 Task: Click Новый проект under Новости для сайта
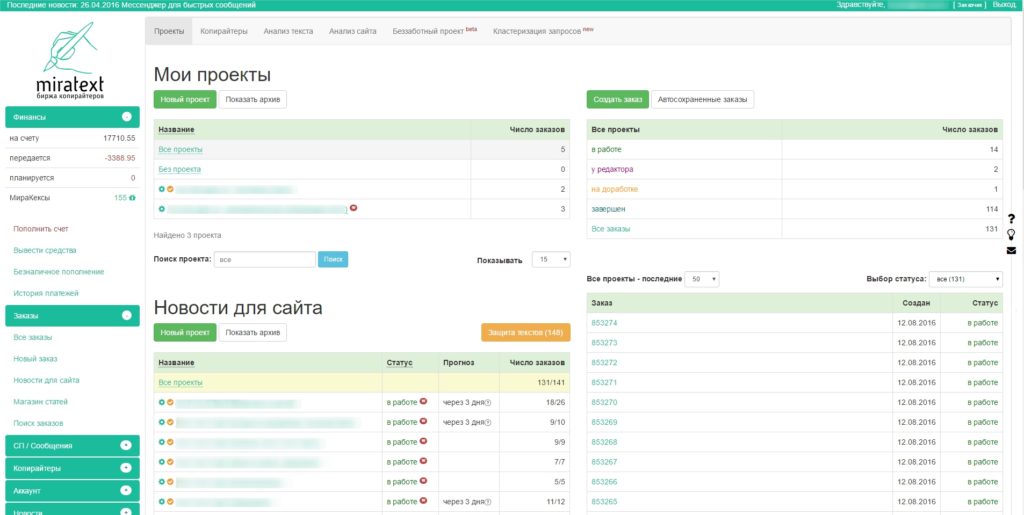[185, 332]
